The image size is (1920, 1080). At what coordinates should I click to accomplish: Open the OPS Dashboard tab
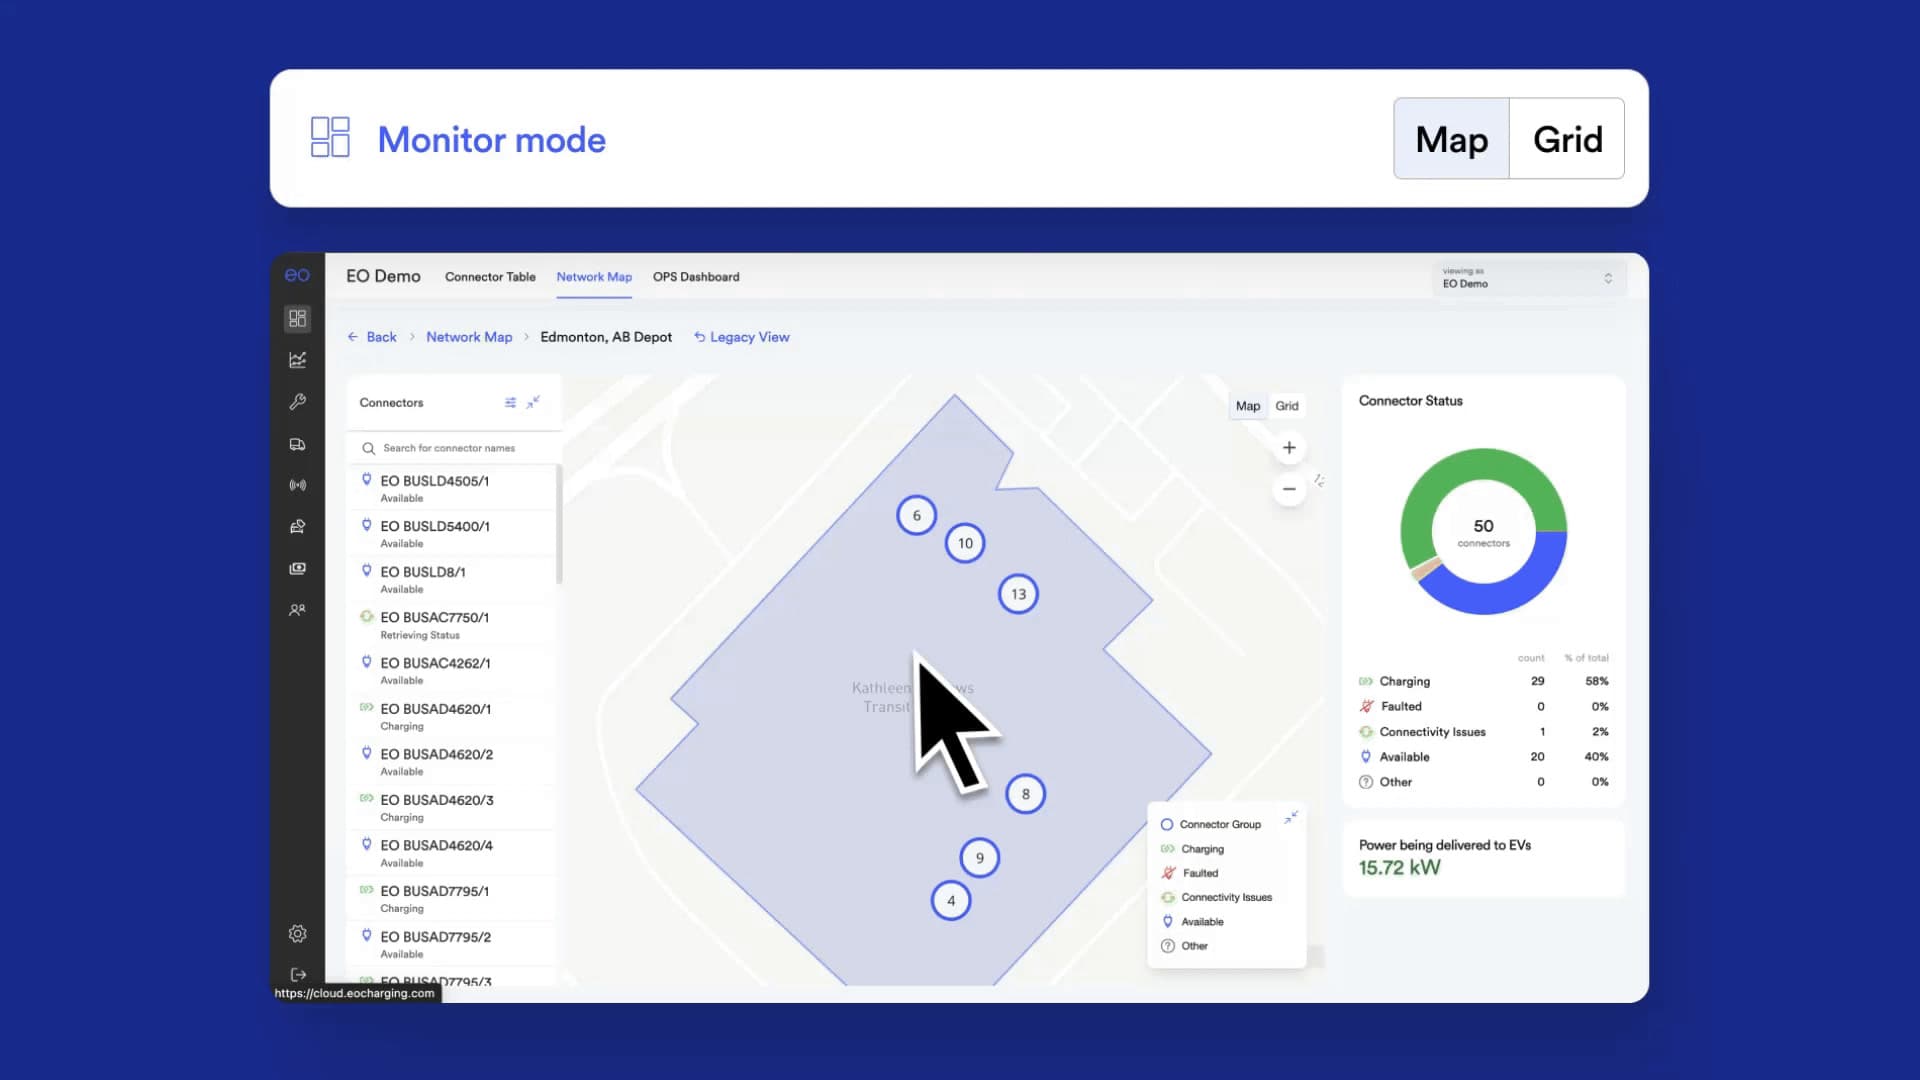click(x=696, y=277)
